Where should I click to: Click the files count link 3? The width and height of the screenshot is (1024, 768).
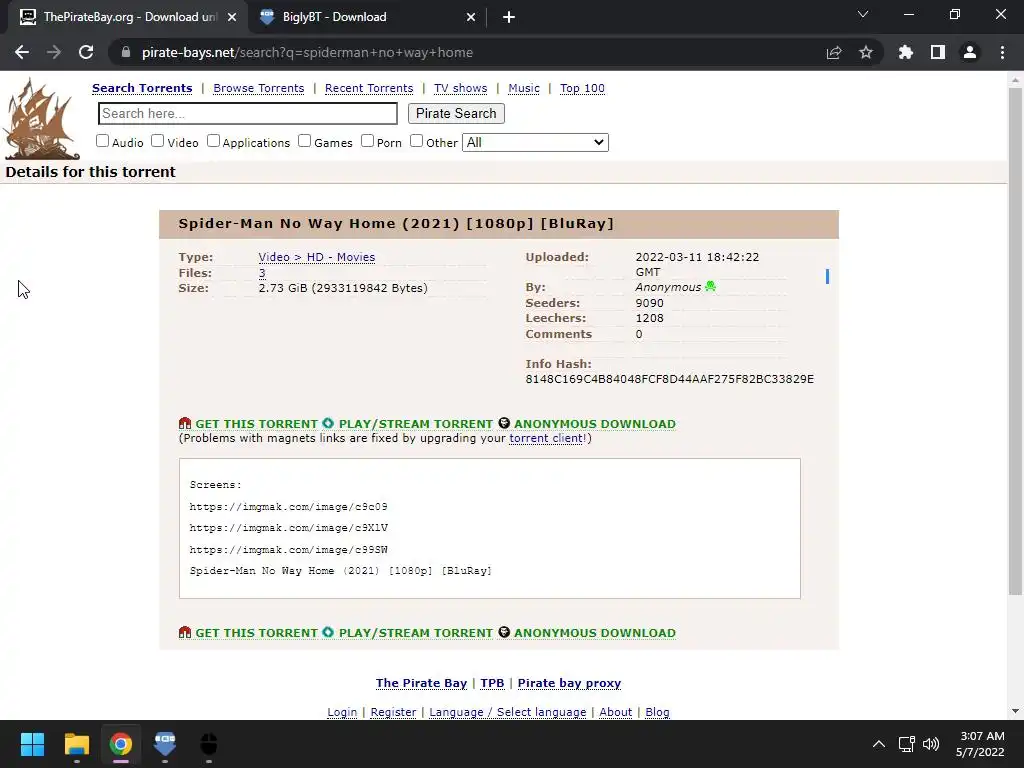(x=262, y=273)
